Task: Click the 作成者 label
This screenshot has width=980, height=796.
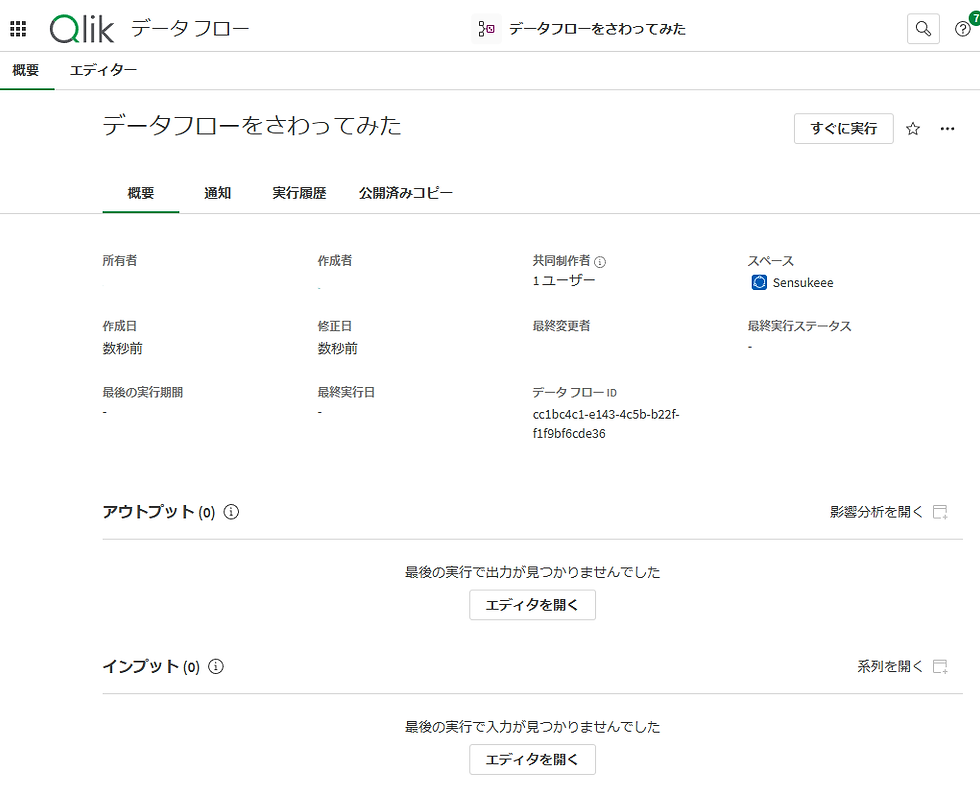Action: pyautogui.click(x=335, y=261)
